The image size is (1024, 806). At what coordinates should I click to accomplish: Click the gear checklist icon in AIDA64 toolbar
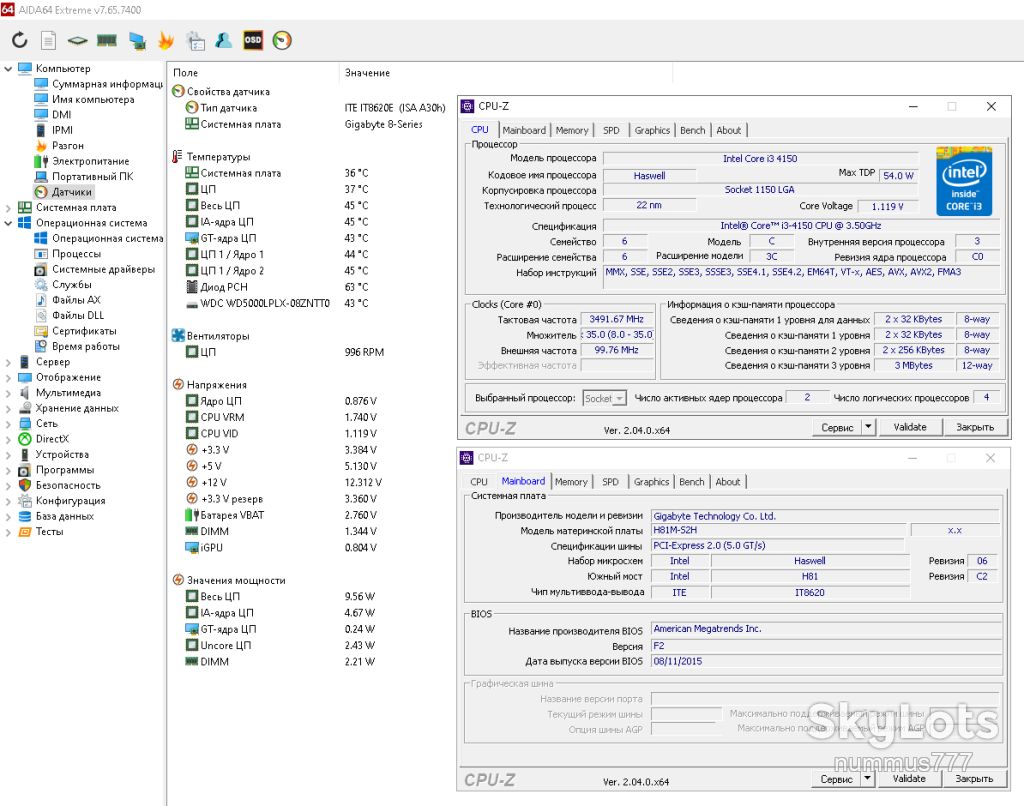click(195, 40)
